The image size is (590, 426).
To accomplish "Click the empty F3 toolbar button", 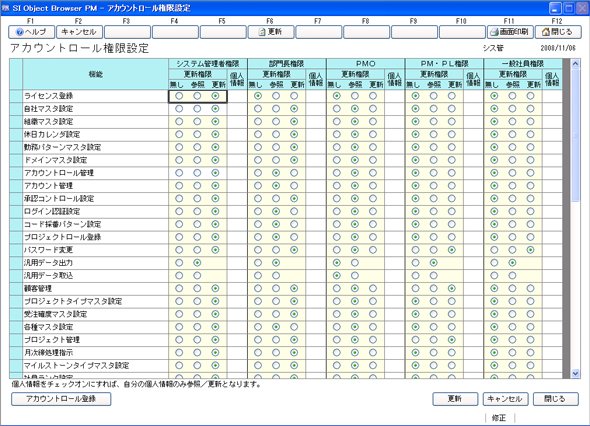I will 127,32.
